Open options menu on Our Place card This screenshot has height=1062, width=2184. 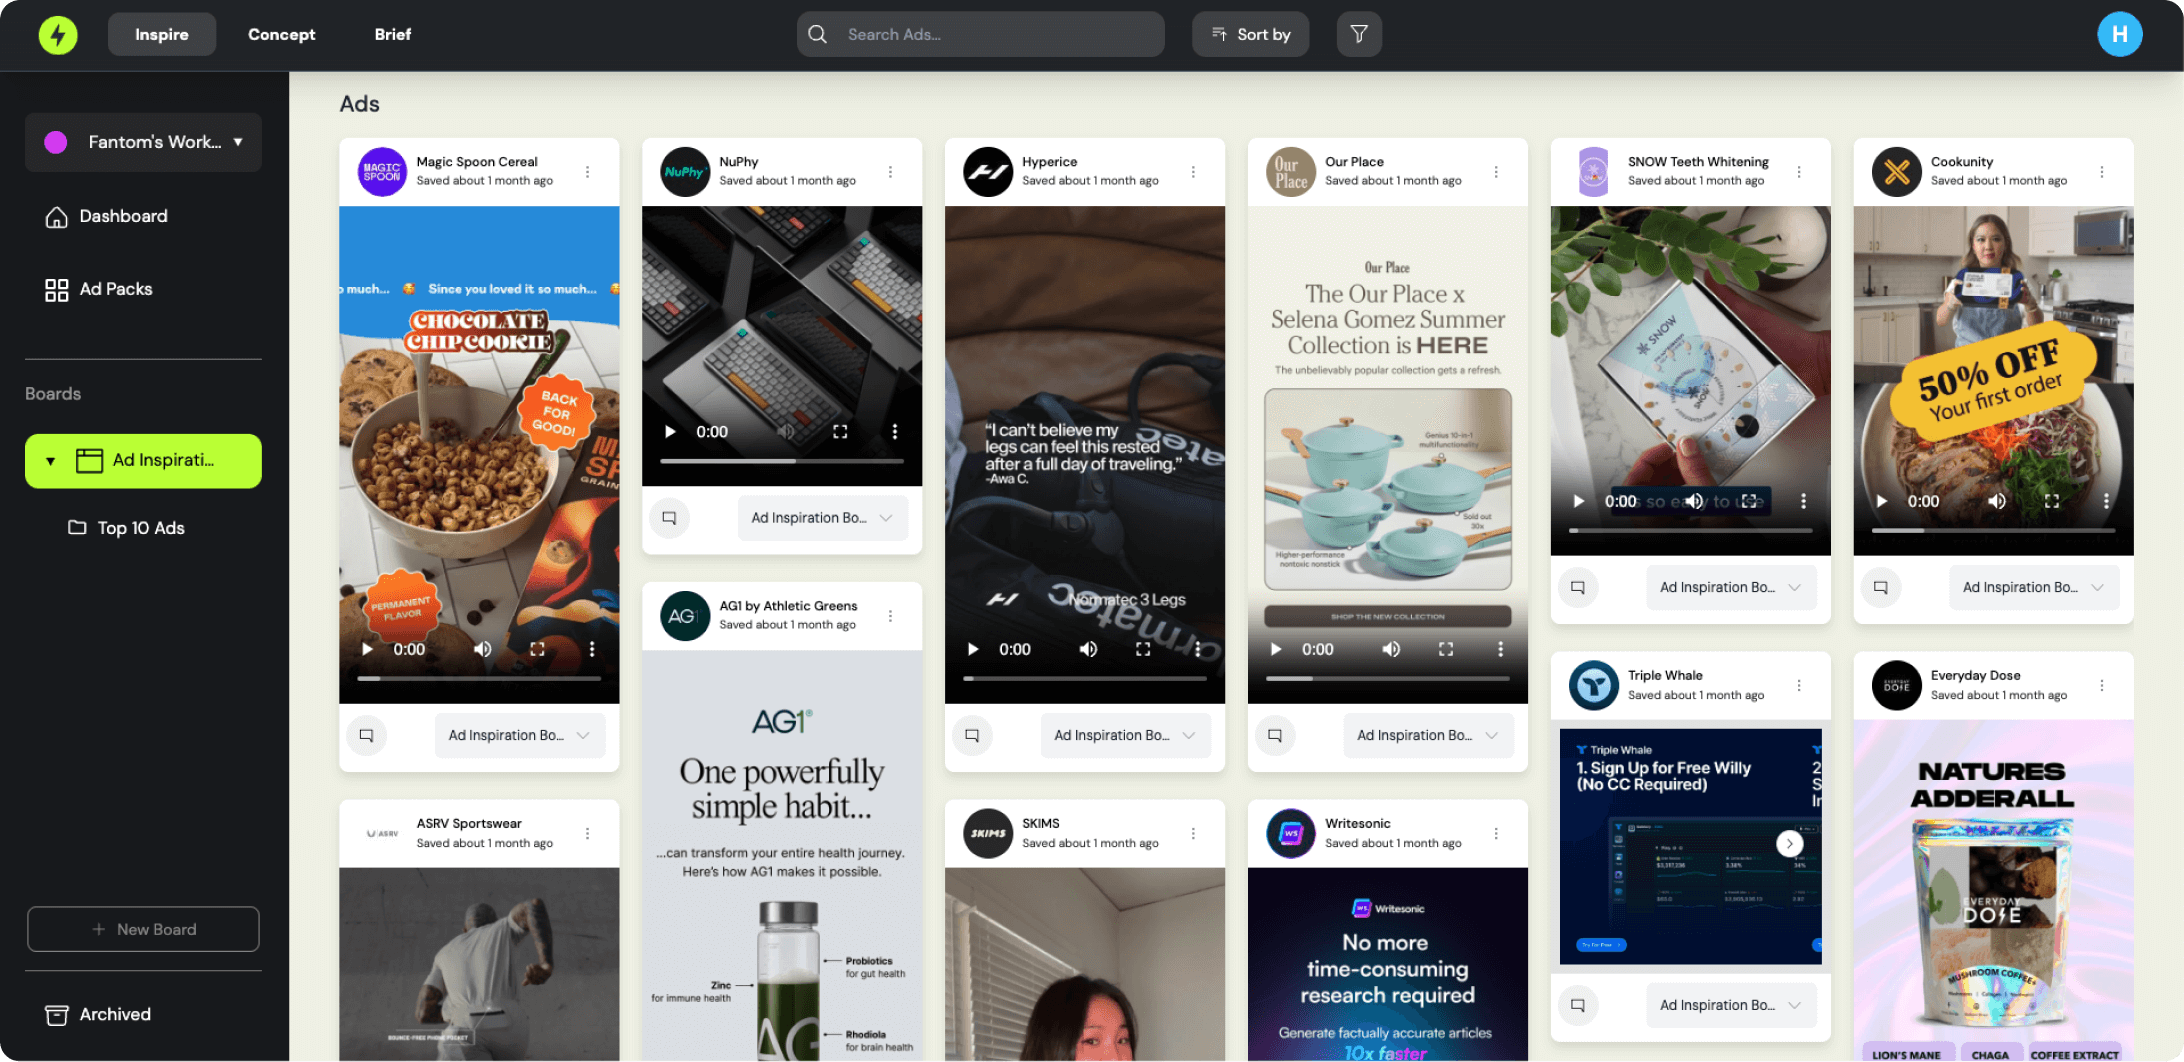pyautogui.click(x=1496, y=172)
